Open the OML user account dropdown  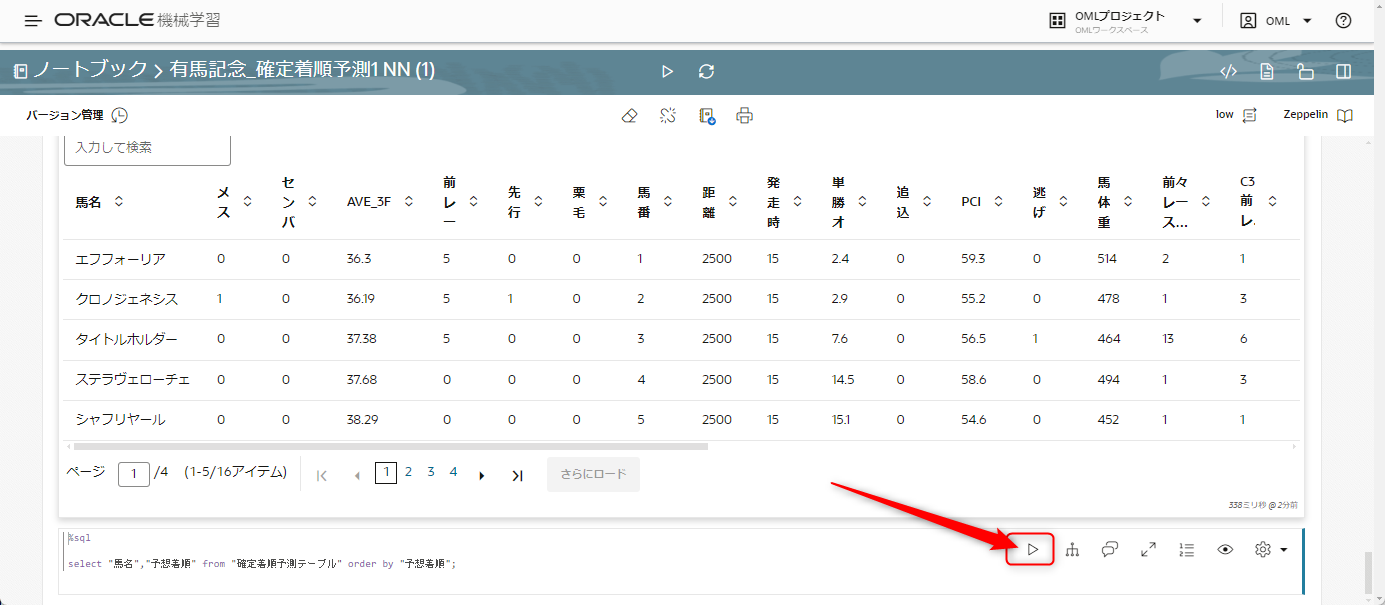1276,21
